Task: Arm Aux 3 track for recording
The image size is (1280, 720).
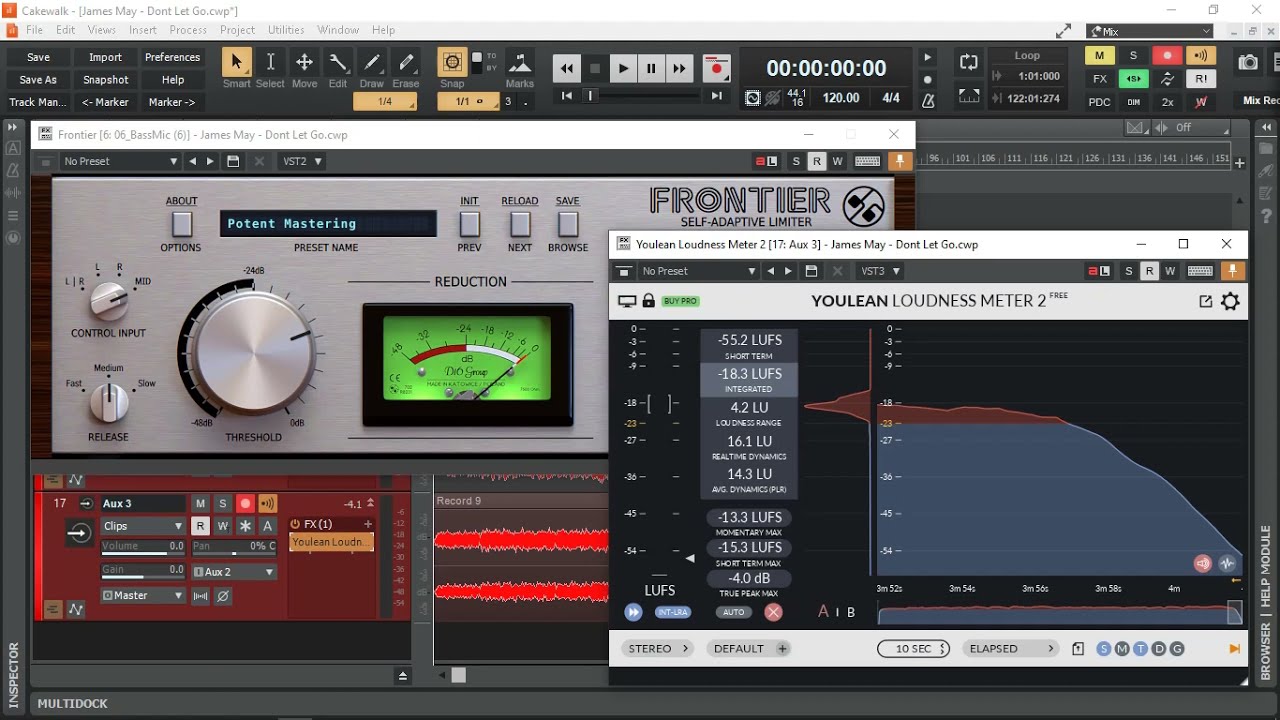Action: [245, 504]
